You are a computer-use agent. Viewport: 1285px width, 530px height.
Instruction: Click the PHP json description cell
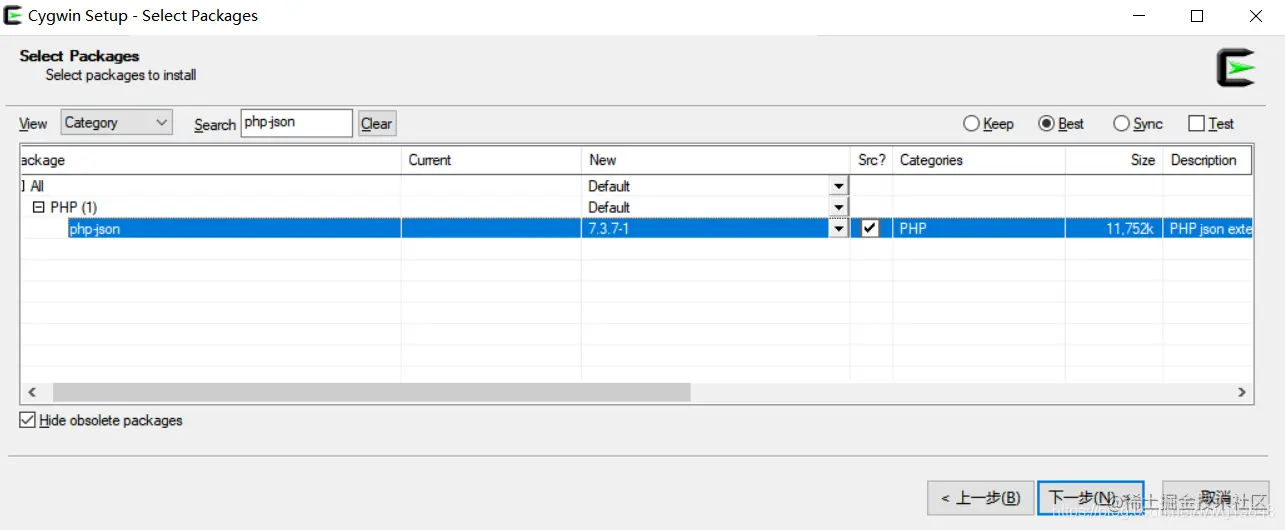point(1208,229)
